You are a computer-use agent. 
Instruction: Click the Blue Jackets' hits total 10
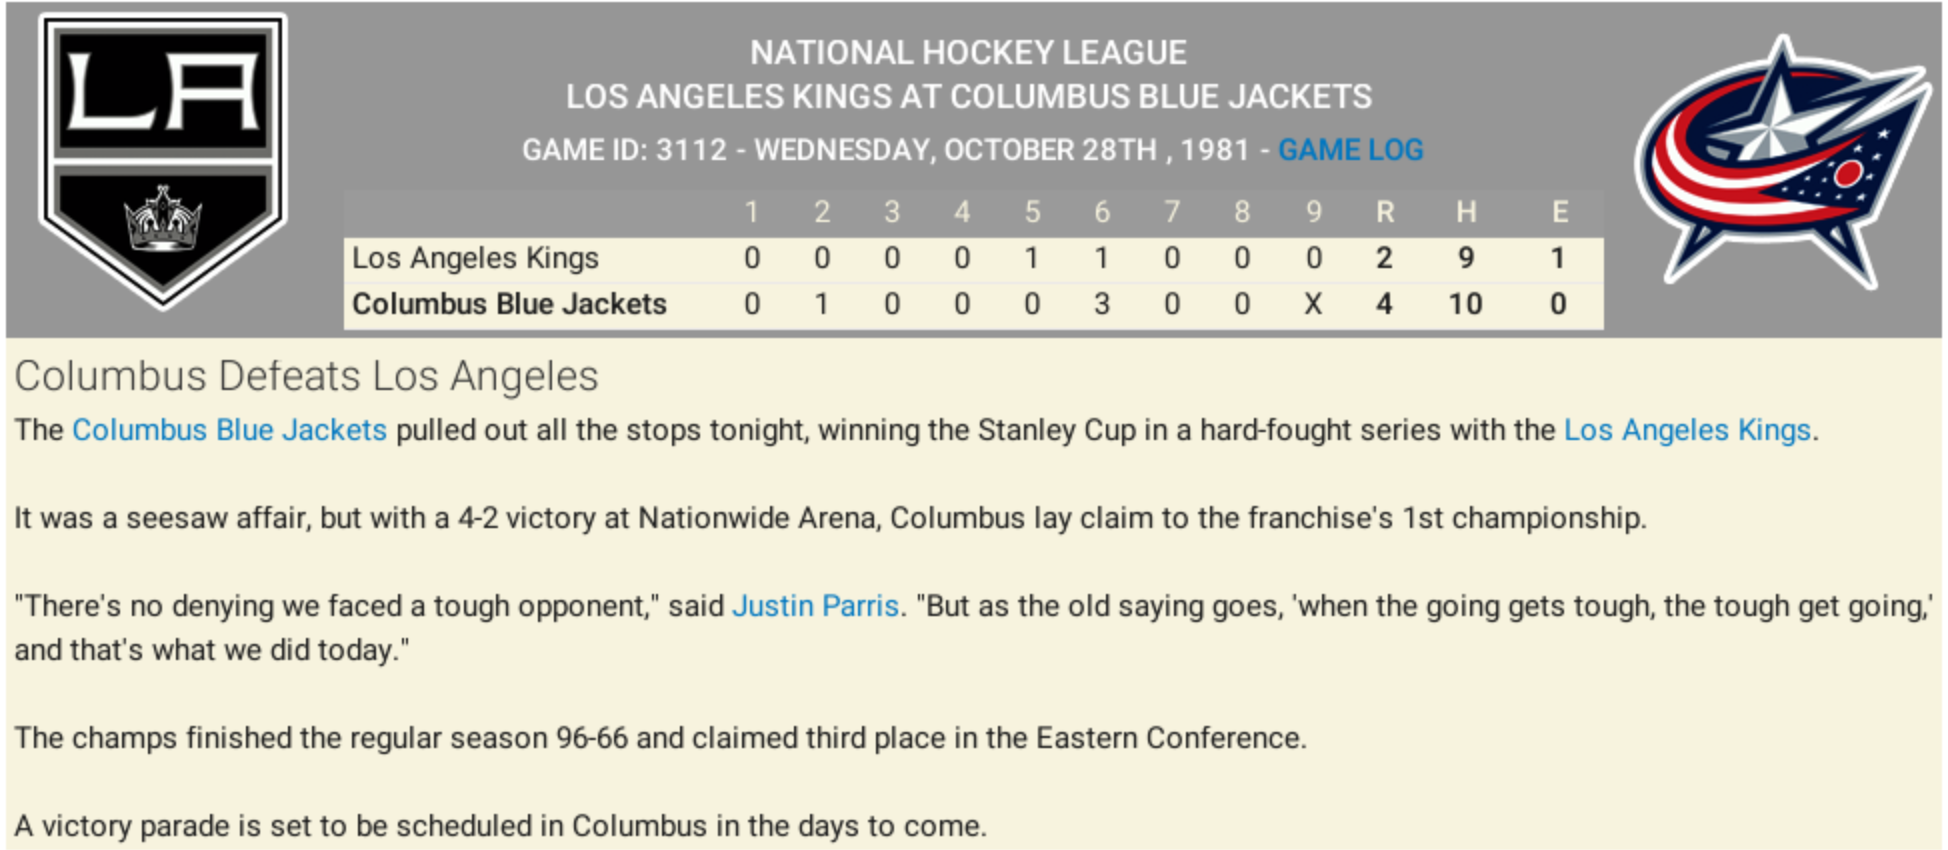[1466, 304]
